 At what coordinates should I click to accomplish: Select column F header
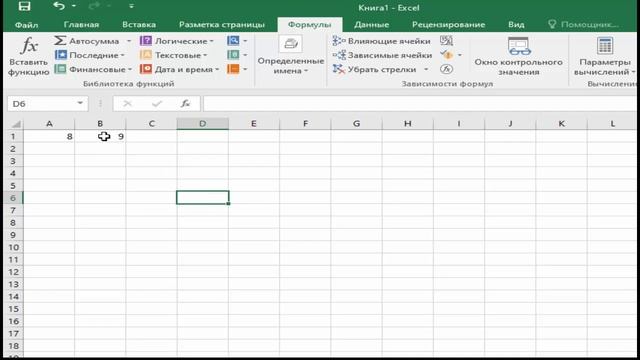pos(305,124)
